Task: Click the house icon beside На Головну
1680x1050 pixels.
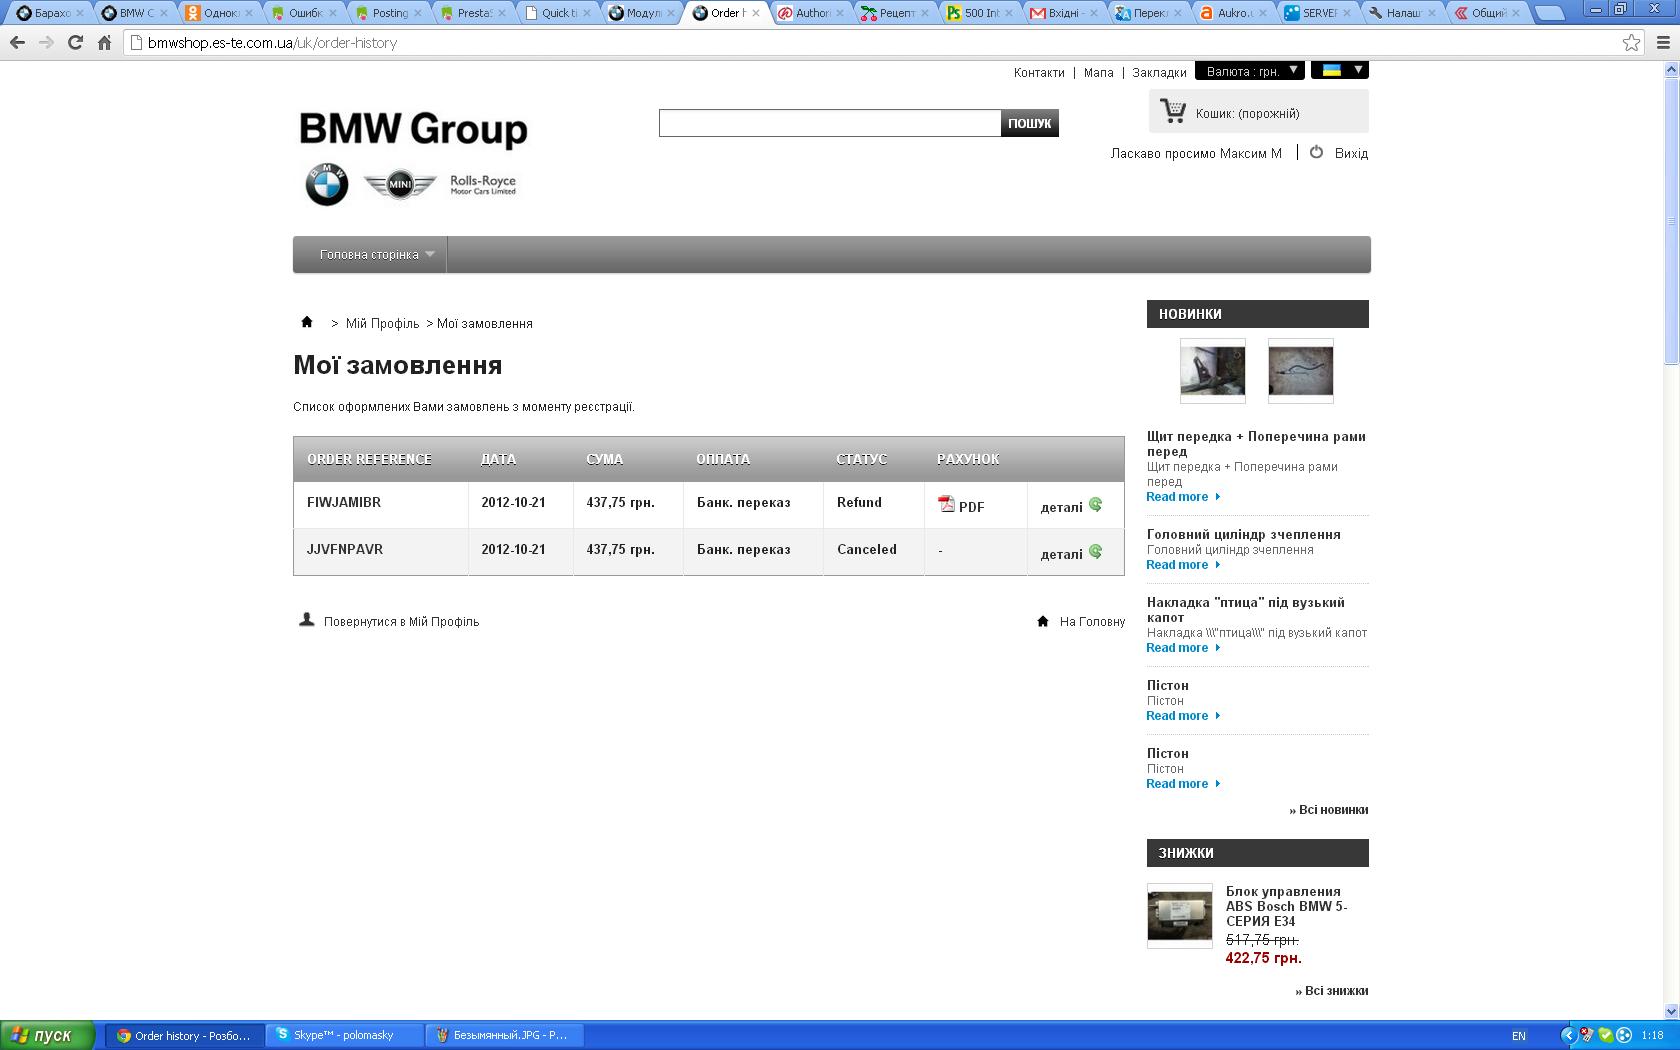Action: pyautogui.click(x=1043, y=621)
